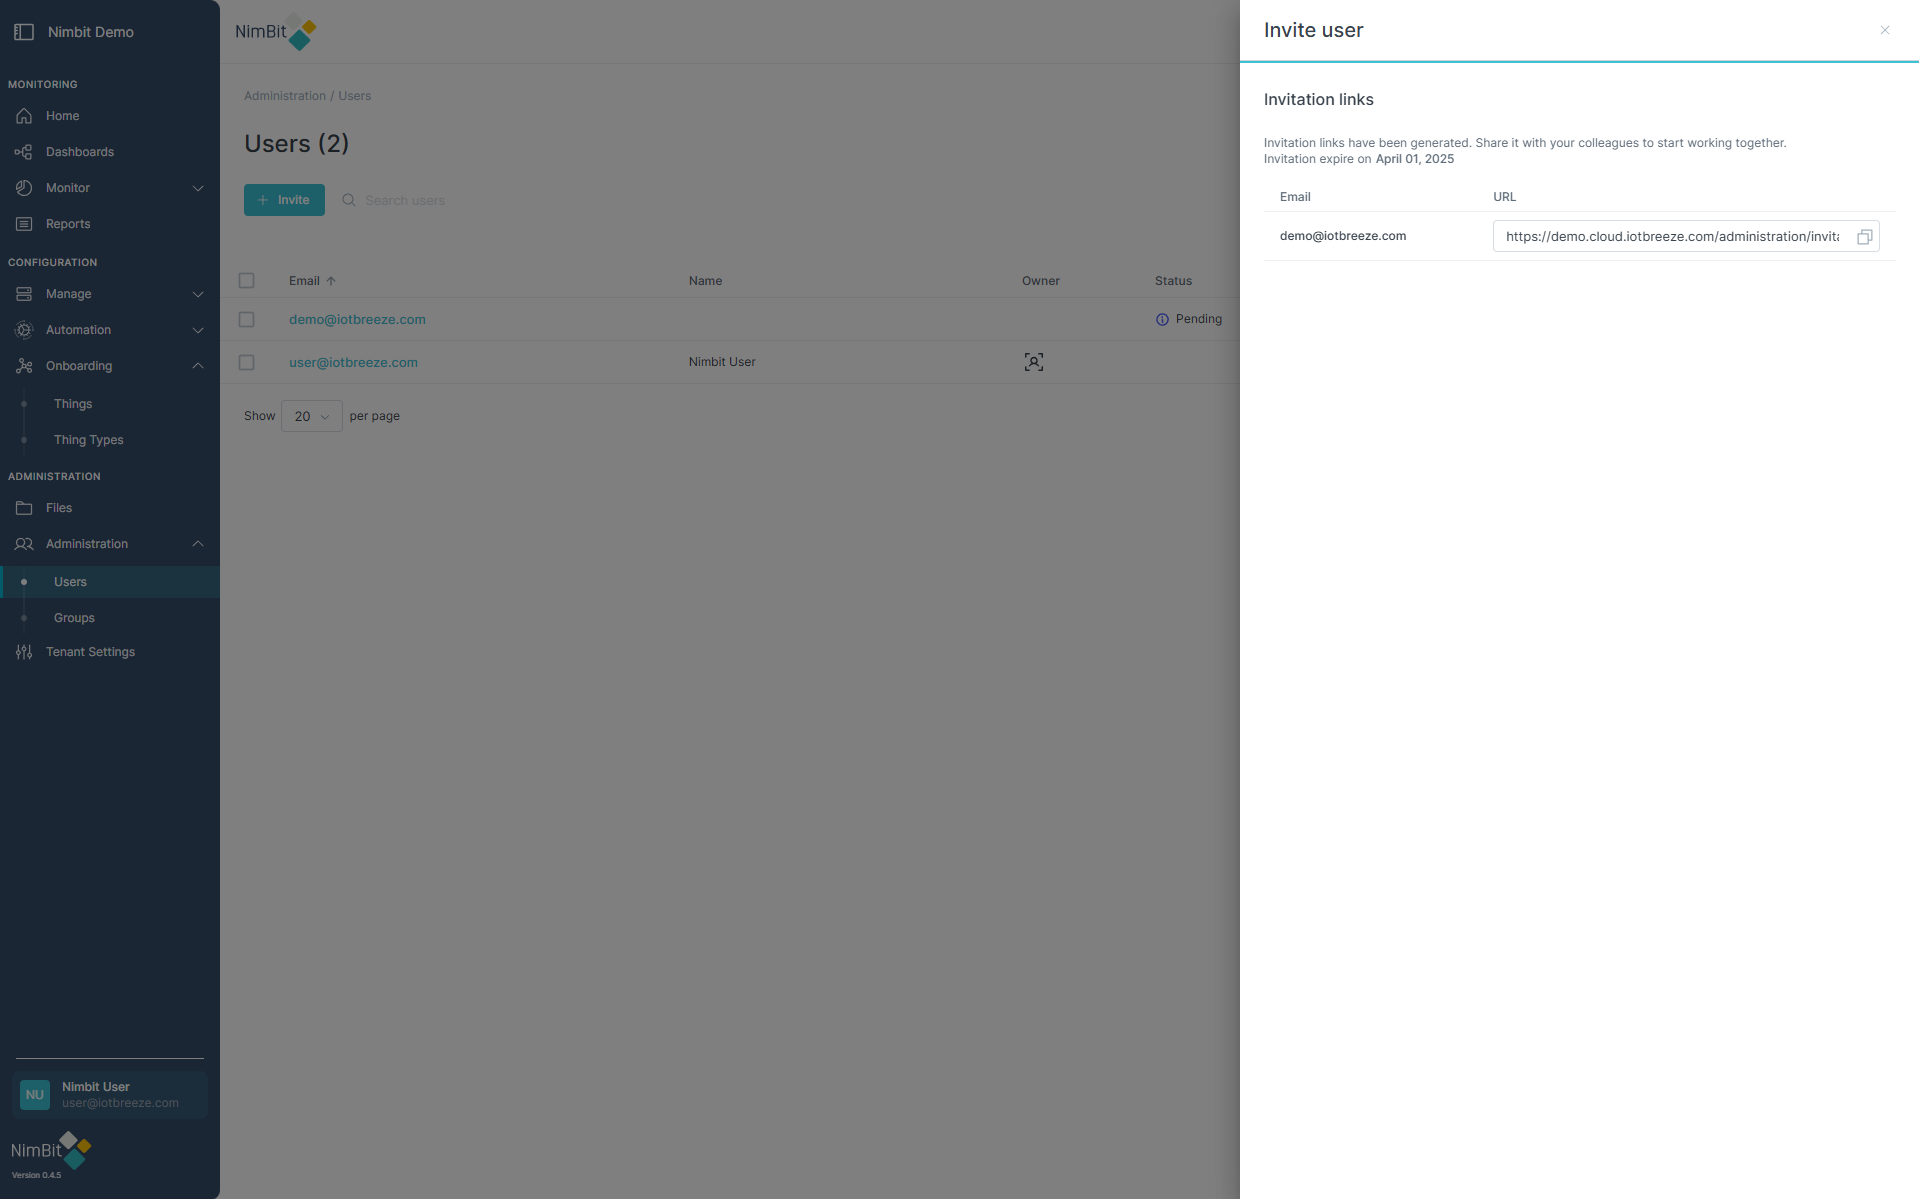Open the Reports page icon

tap(24, 224)
